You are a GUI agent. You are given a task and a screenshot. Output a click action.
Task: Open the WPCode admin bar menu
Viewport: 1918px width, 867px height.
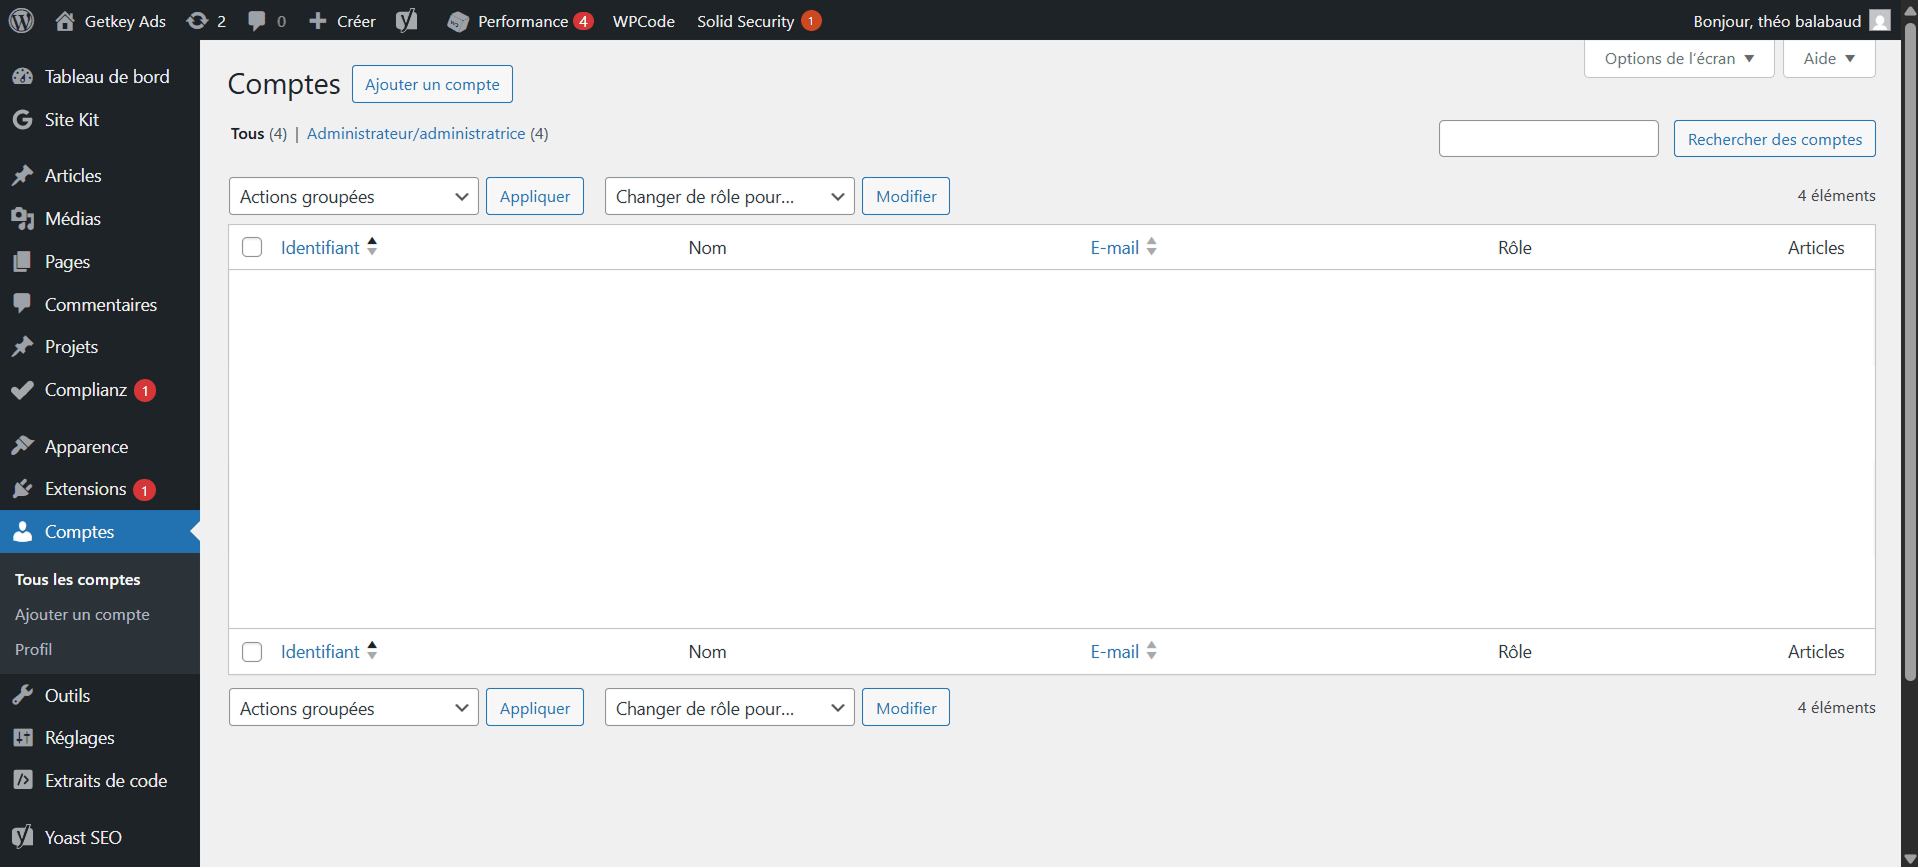point(643,21)
